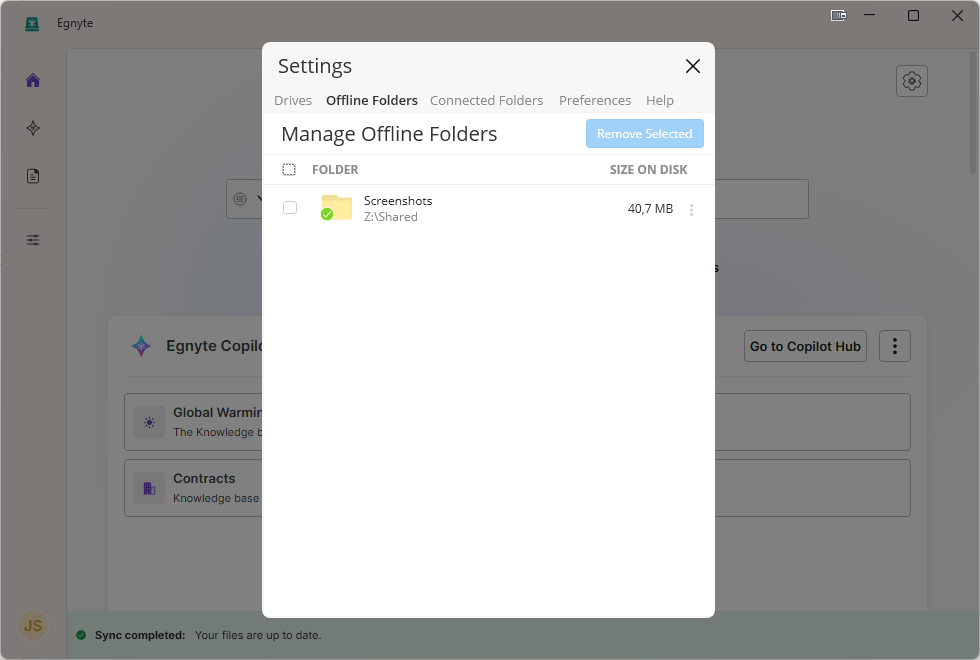Image resolution: width=980 pixels, height=660 pixels.
Task: Open the three-dot menu for Screenshots
Action: click(691, 209)
